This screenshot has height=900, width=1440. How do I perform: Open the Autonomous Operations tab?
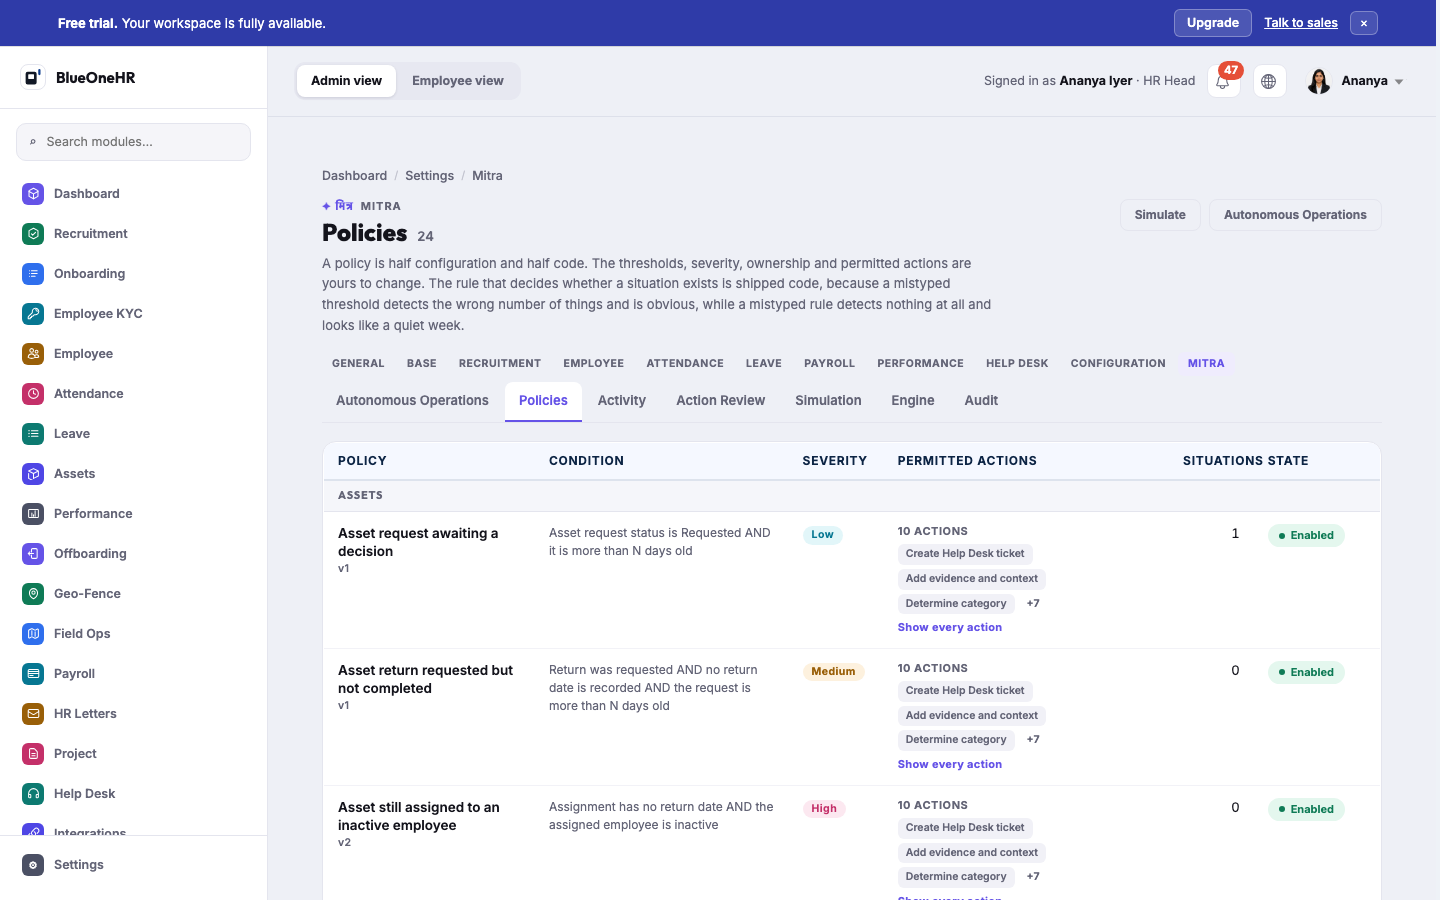pyautogui.click(x=412, y=401)
